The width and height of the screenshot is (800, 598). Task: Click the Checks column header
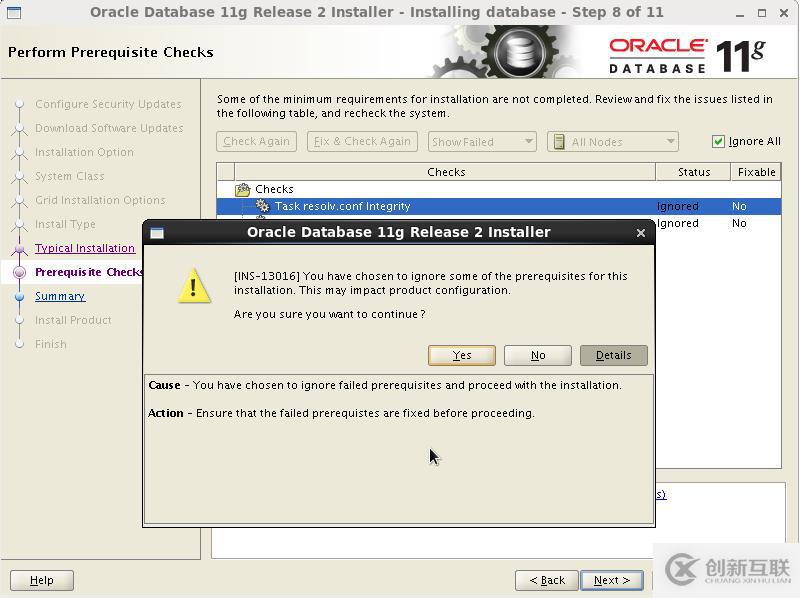[445, 172]
